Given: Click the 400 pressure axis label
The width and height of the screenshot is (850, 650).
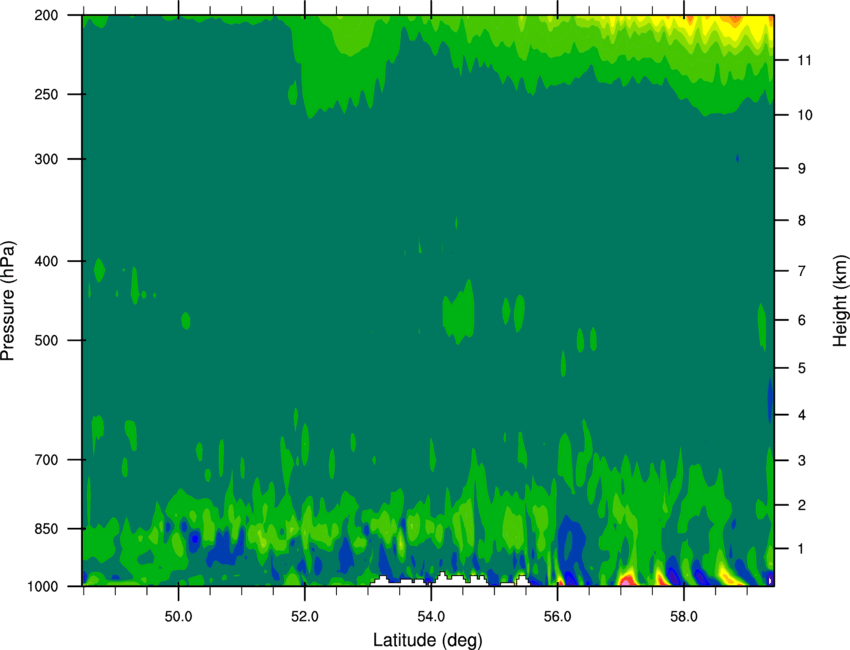Looking at the screenshot, I should (x=46, y=261).
